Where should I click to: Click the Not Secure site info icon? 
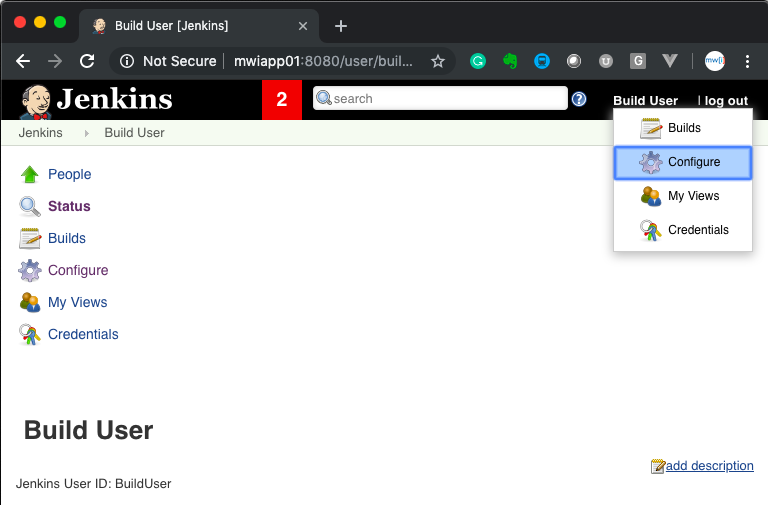tap(127, 61)
